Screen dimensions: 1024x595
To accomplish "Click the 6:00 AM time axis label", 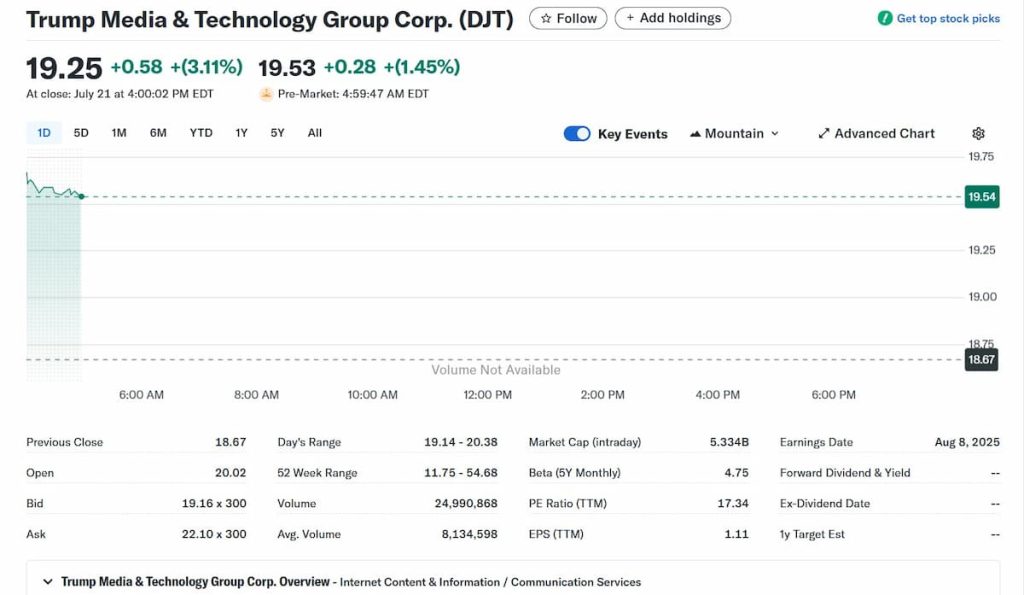I will (x=141, y=394).
